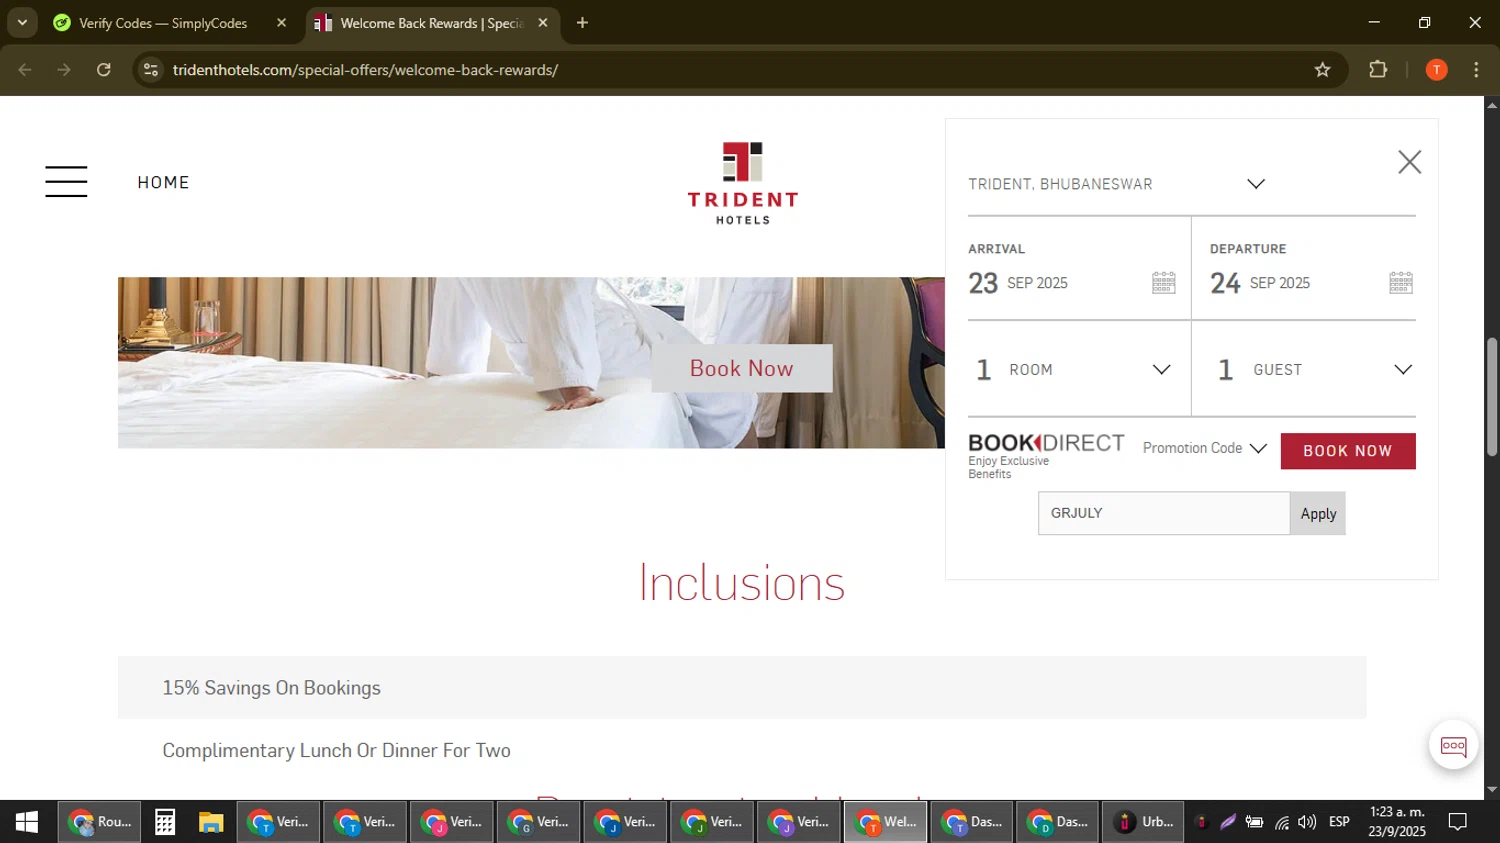This screenshot has height=843, width=1500.
Task: Select the arrival date 23 SEP 2025
Action: pos(1018,283)
